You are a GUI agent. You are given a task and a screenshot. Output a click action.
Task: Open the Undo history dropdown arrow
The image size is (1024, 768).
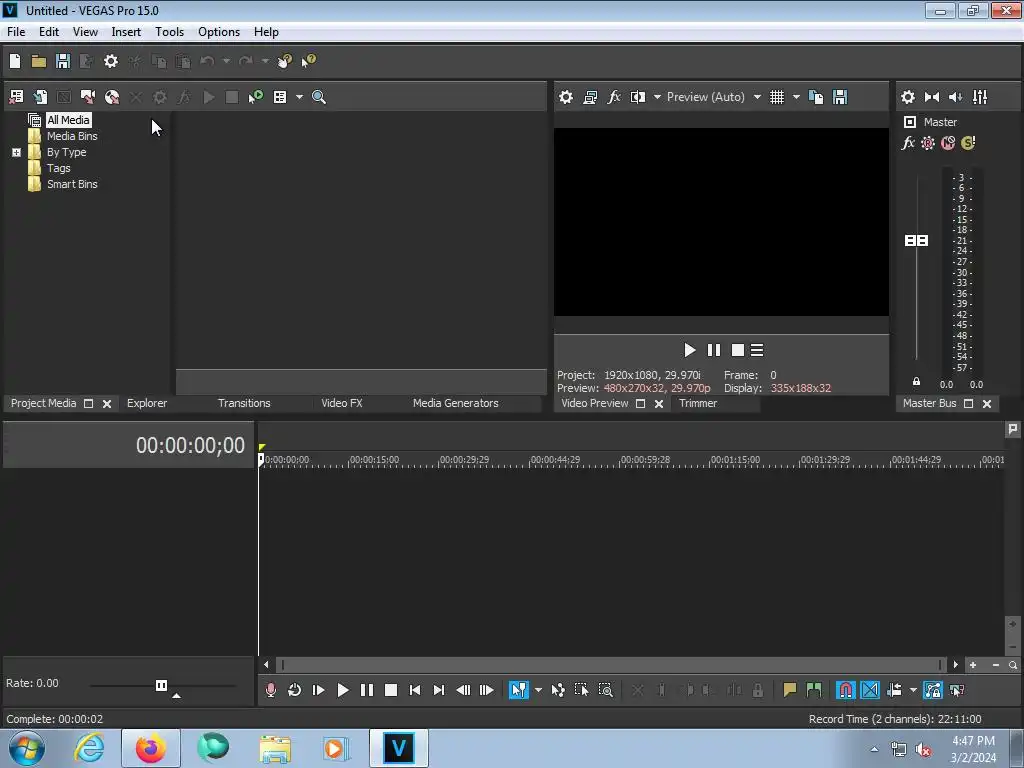click(x=226, y=61)
